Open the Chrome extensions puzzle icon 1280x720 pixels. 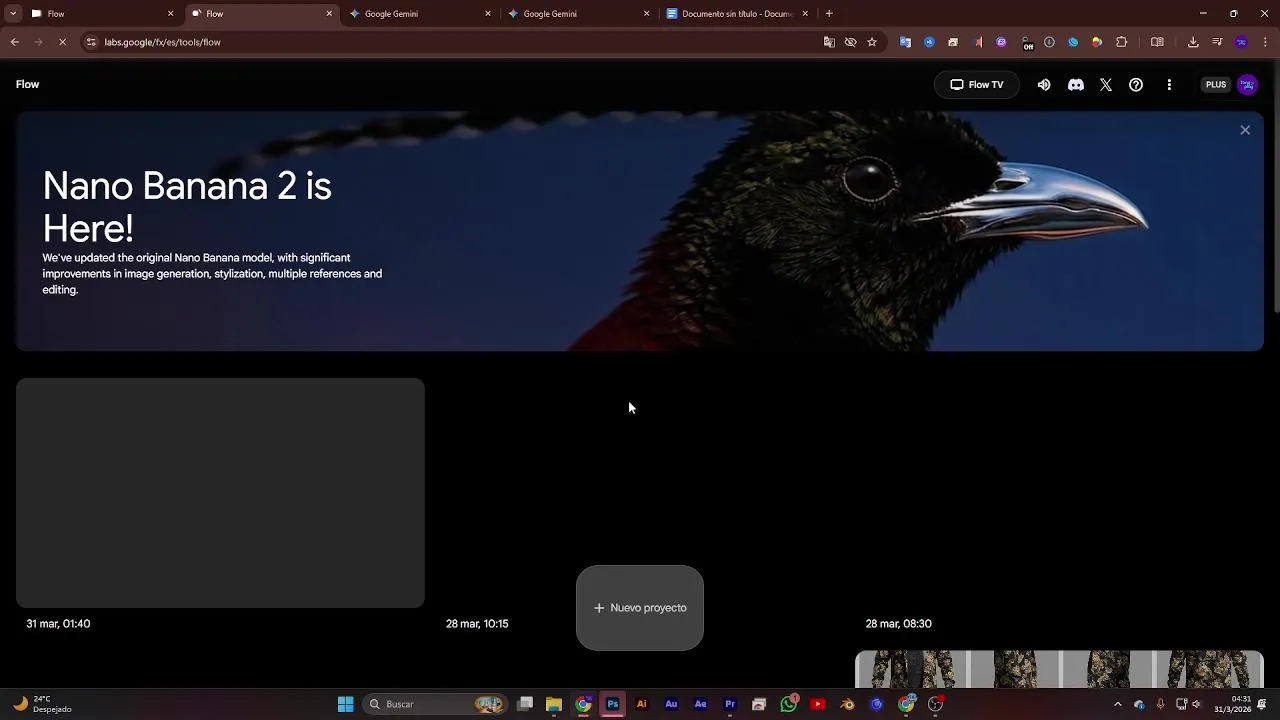(x=1121, y=42)
